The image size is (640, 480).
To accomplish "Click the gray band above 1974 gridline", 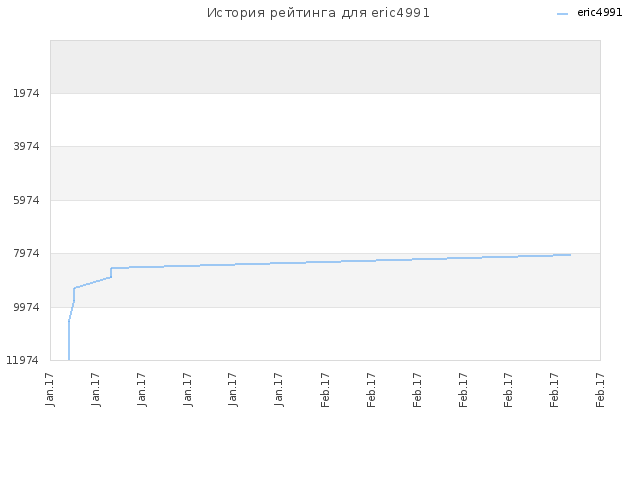I will [325, 67].
